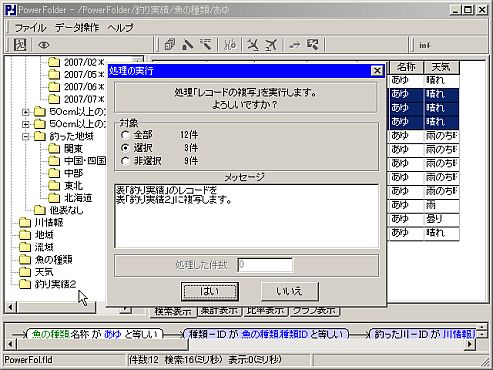Open the データ操作 menu
This screenshot has height=370, width=493.
tap(77, 27)
